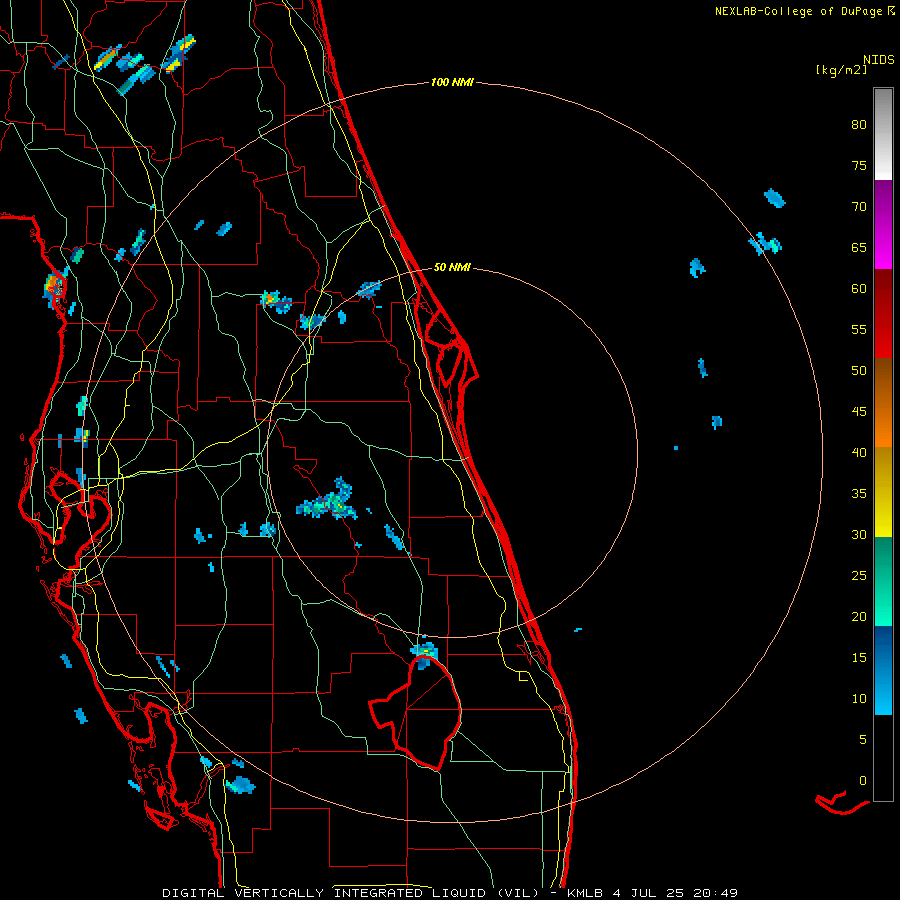Click the magenta-purple segment of the color scale
Screen dimensions: 900x900
coord(883,224)
